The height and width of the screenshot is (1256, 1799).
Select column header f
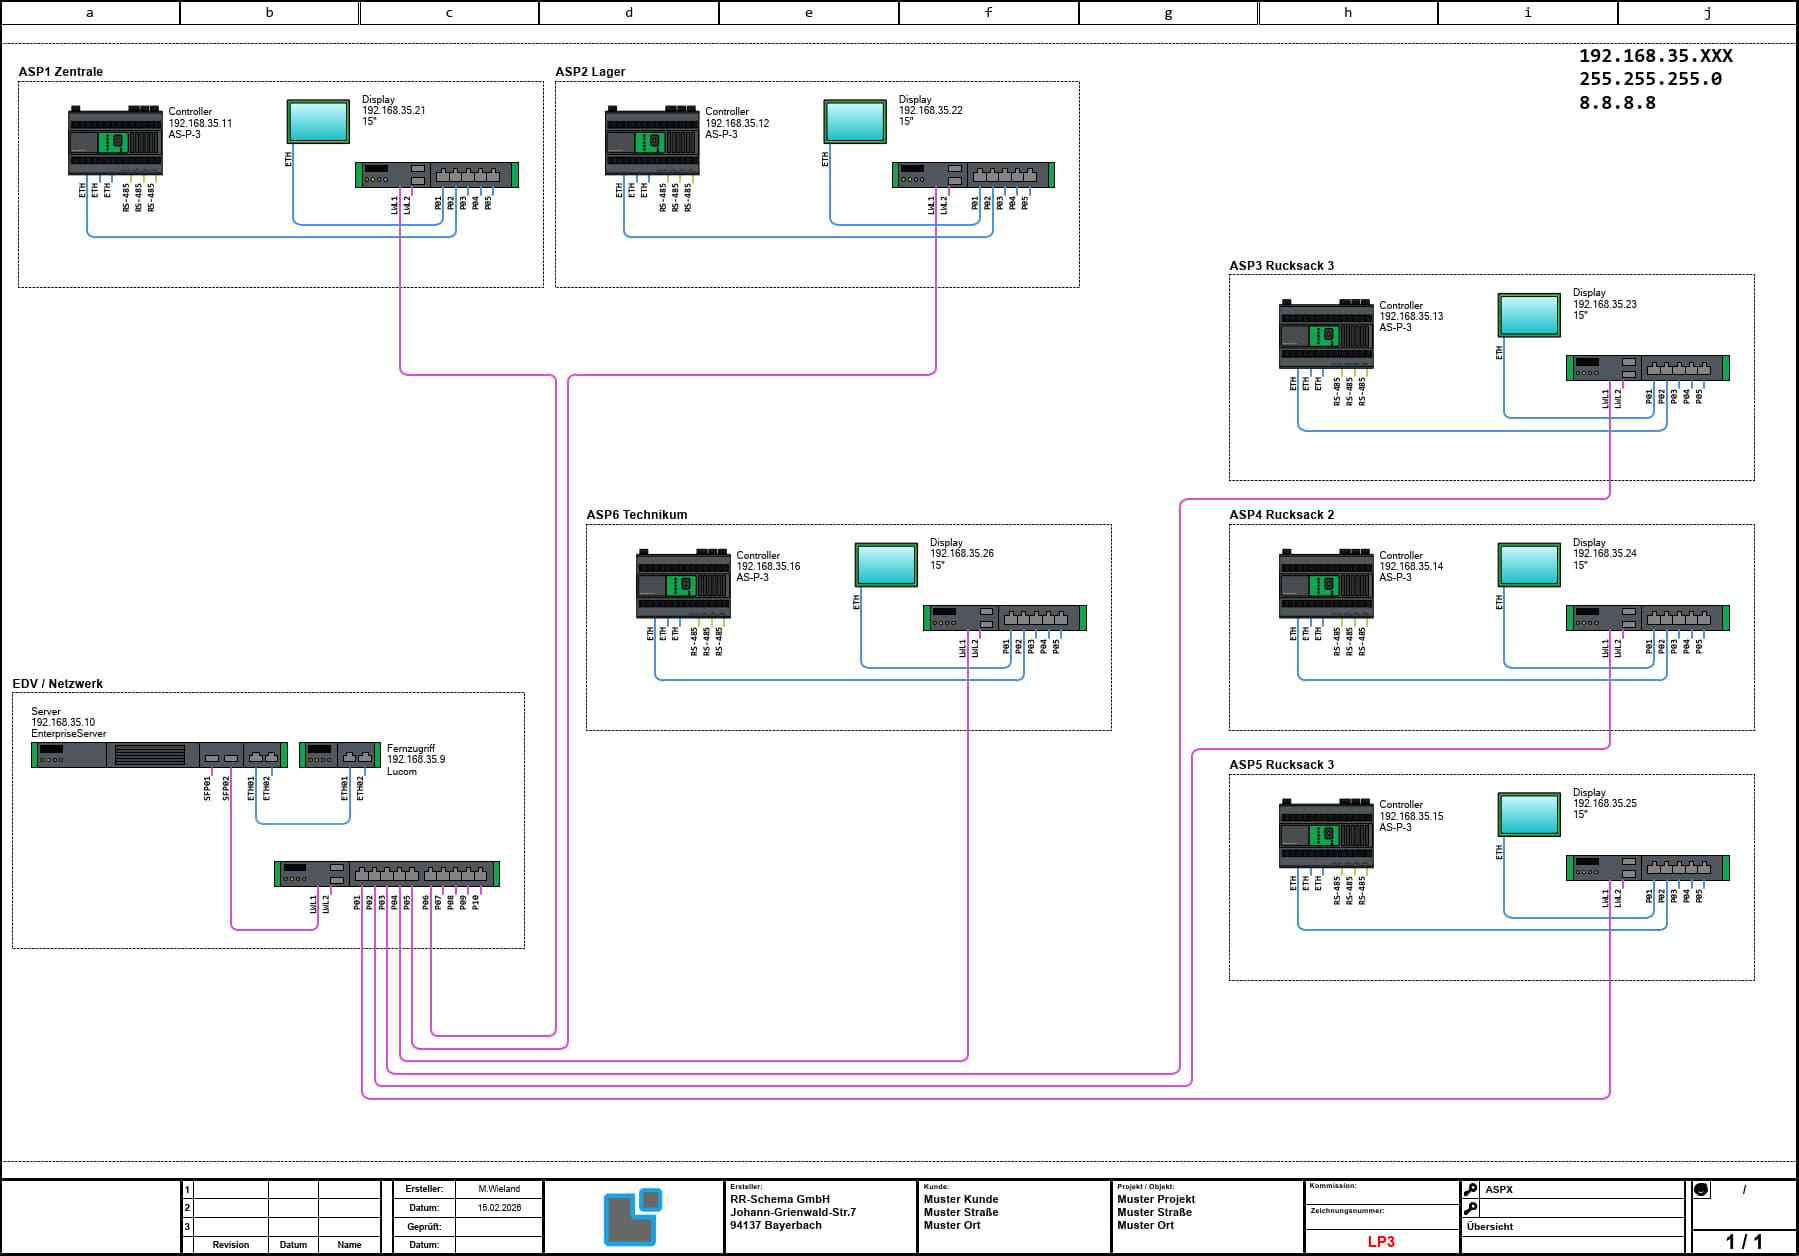tap(989, 13)
